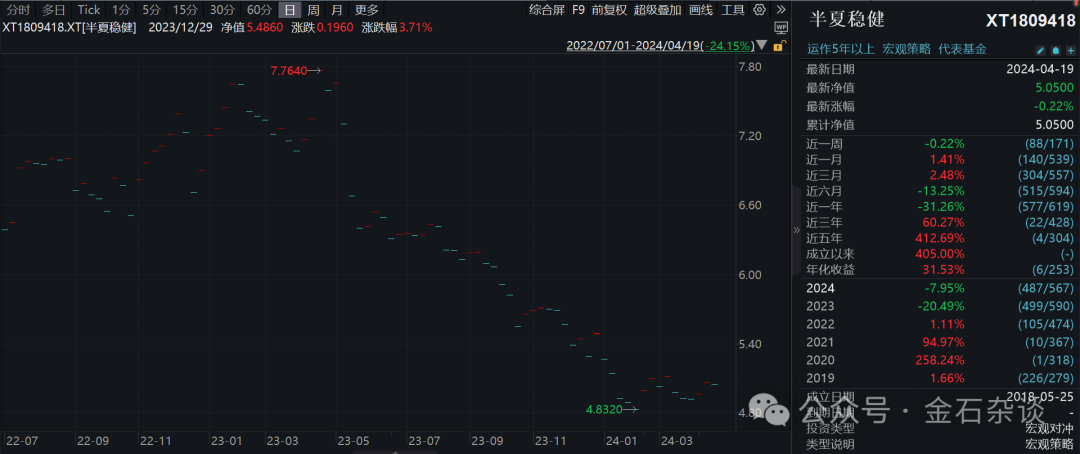Select the 周 weekly period tab
The width and height of the screenshot is (1080, 454).
[x=313, y=10]
